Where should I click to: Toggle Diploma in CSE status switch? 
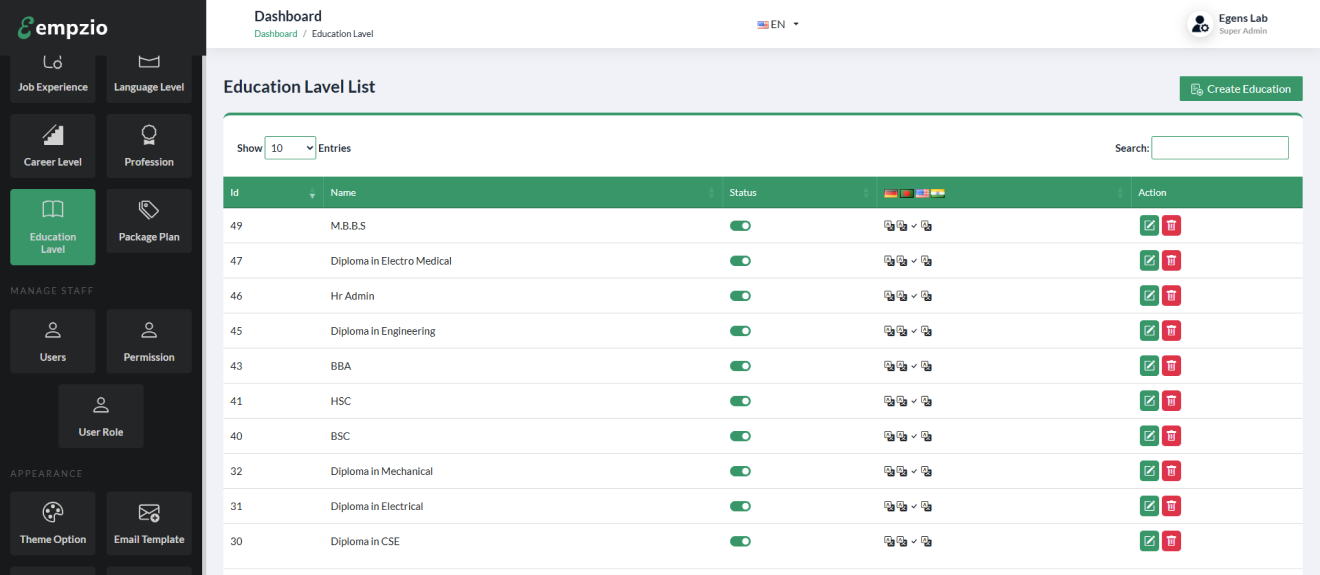740,541
